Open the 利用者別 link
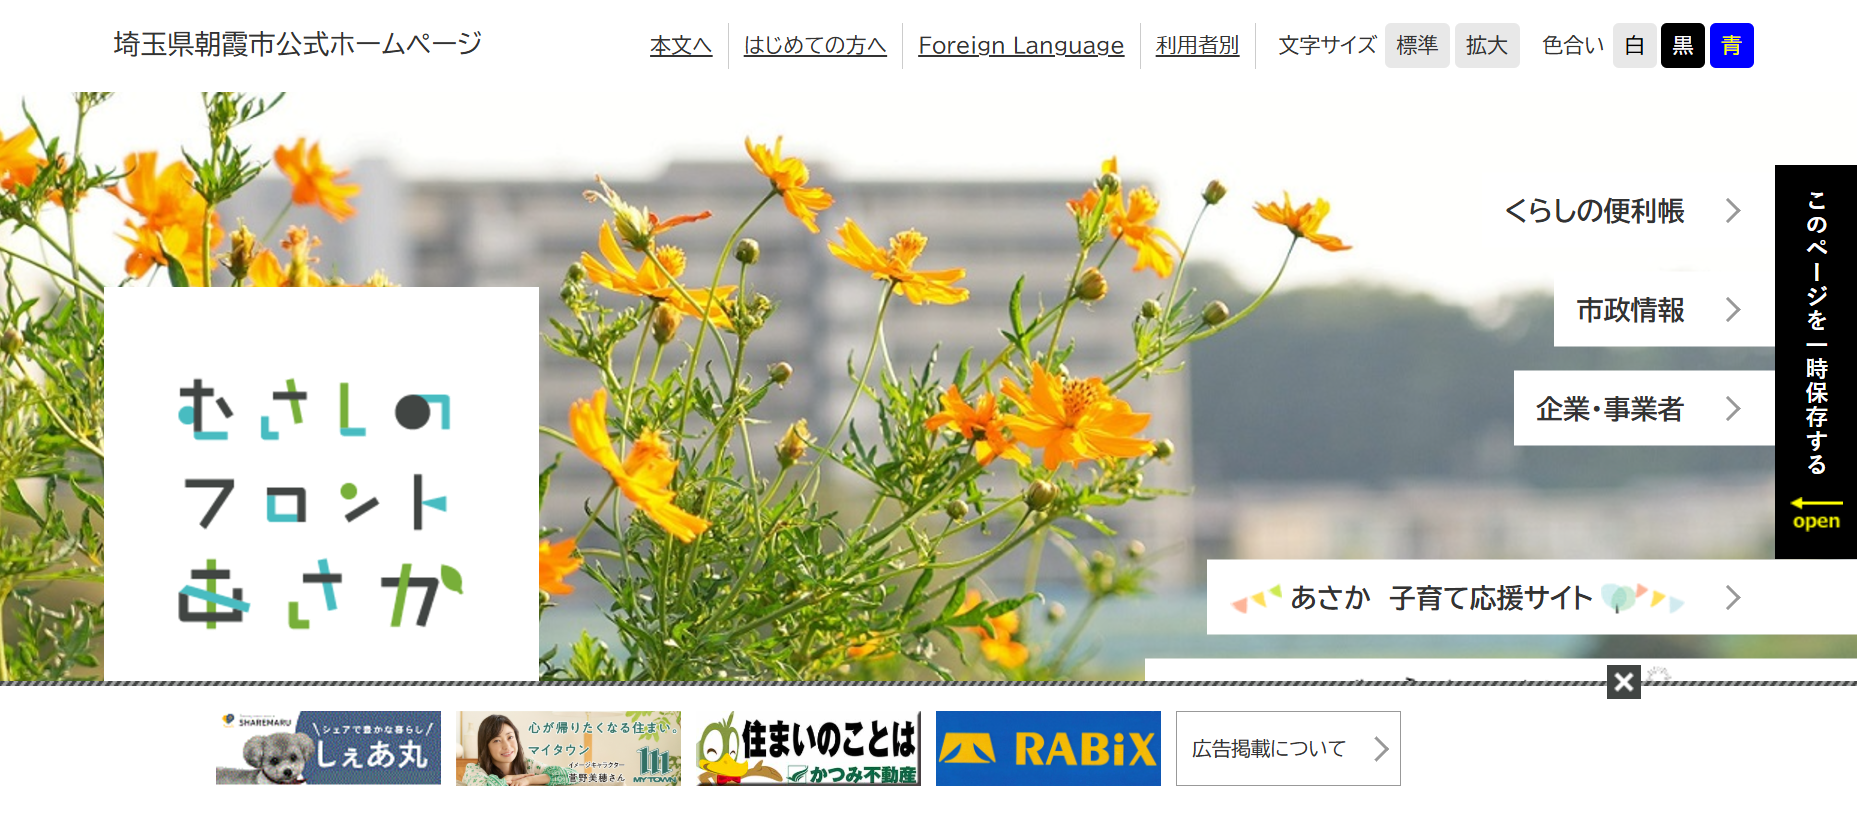Screen dimensions: 1857x816 click(1197, 45)
